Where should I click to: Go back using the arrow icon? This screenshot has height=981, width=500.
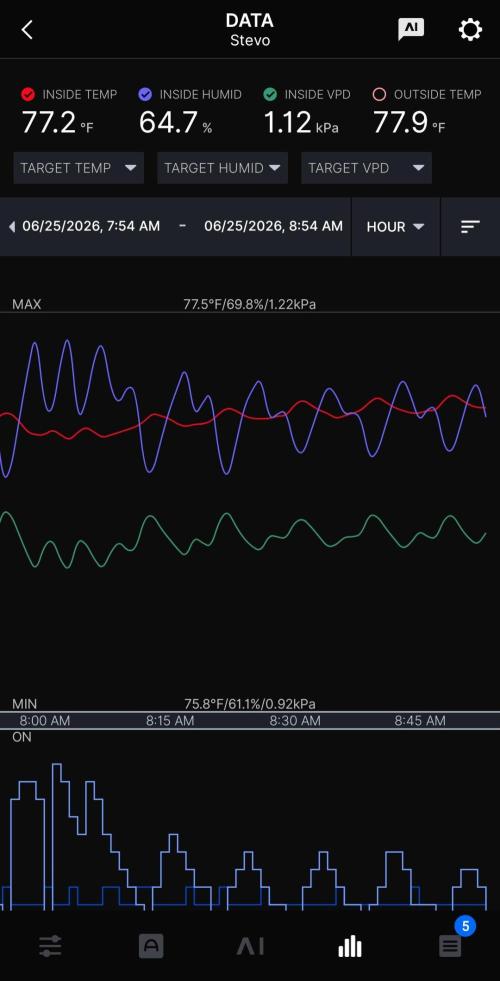(27, 29)
